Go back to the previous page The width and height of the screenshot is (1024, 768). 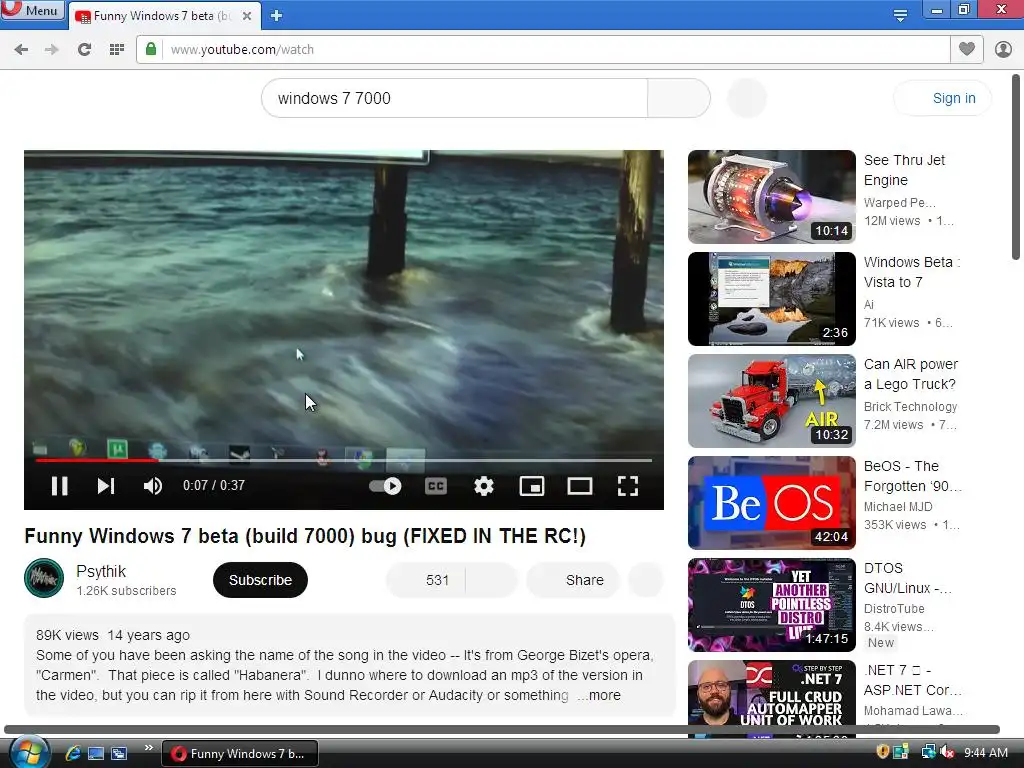[21, 50]
